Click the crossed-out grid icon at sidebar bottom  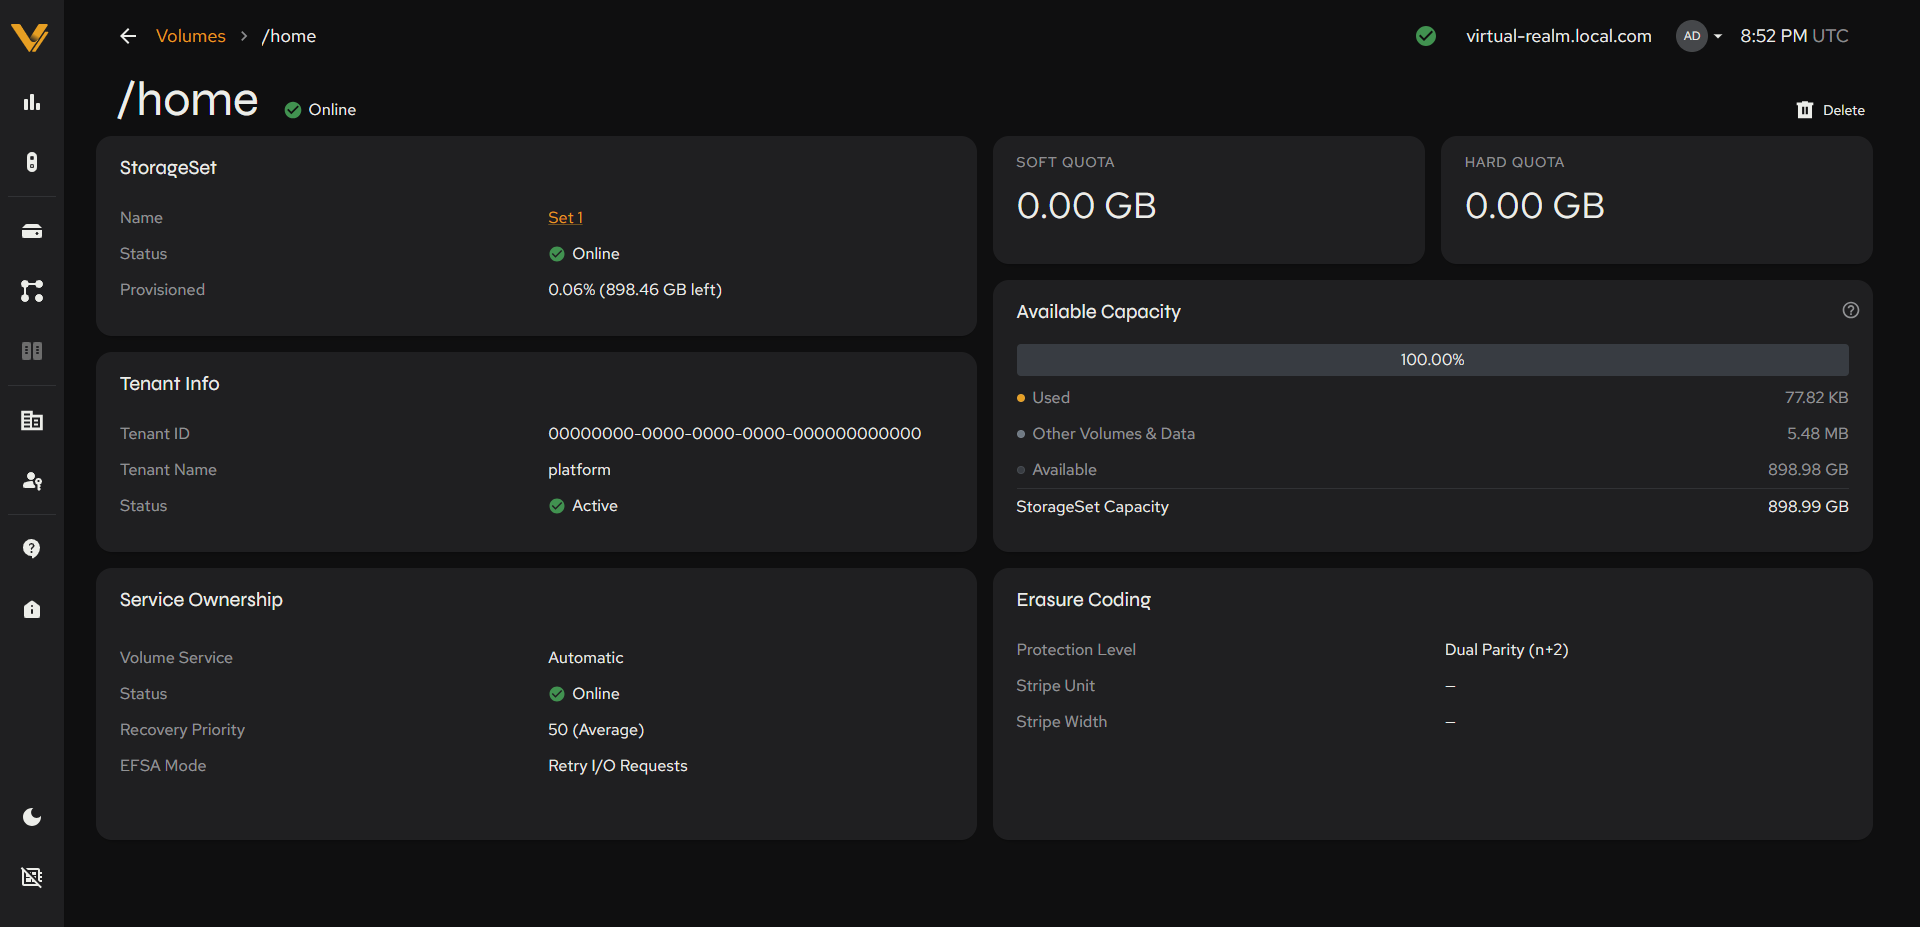32,877
